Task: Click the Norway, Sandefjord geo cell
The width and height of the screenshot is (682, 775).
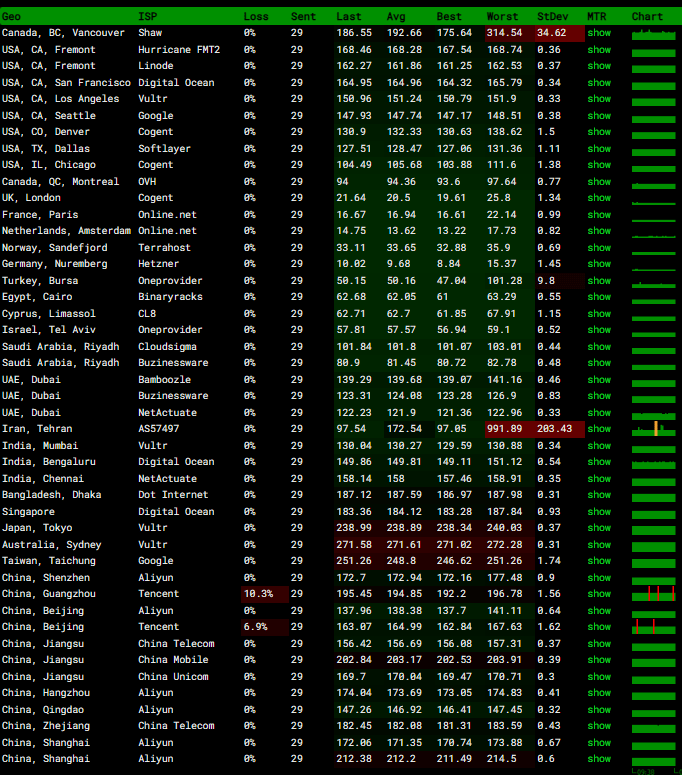Action: pyautogui.click(x=54, y=248)
